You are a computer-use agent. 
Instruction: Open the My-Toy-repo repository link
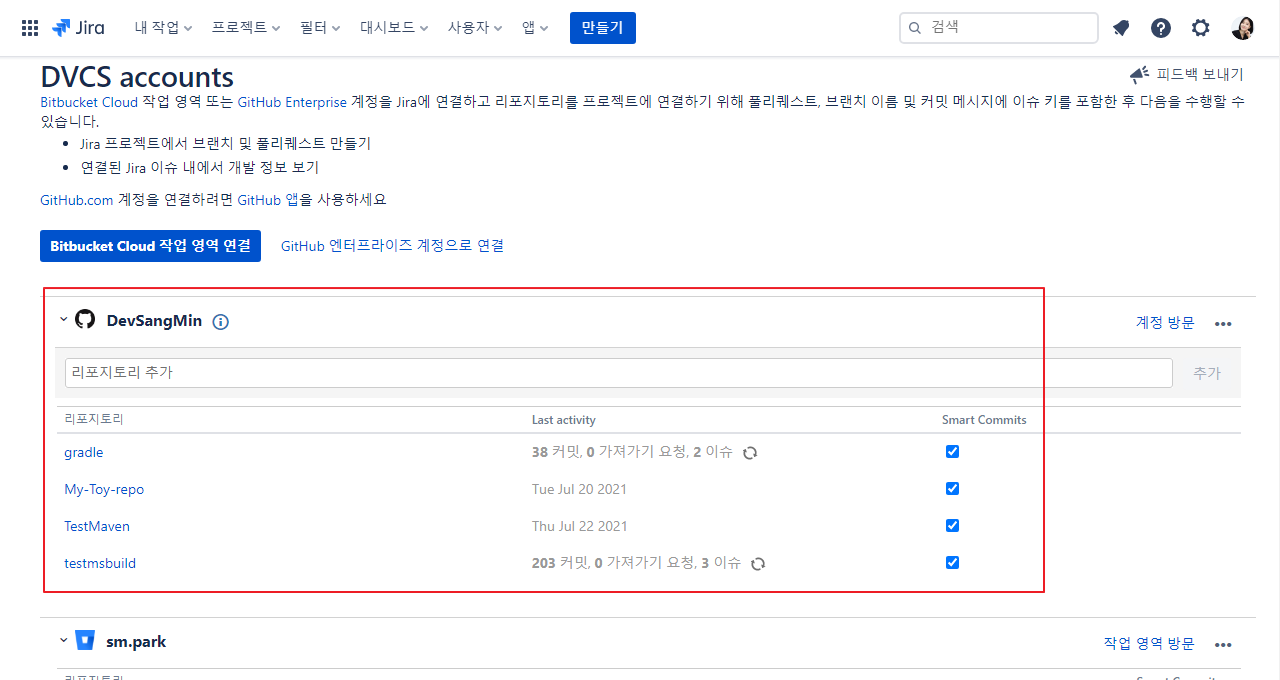[104, 490]
